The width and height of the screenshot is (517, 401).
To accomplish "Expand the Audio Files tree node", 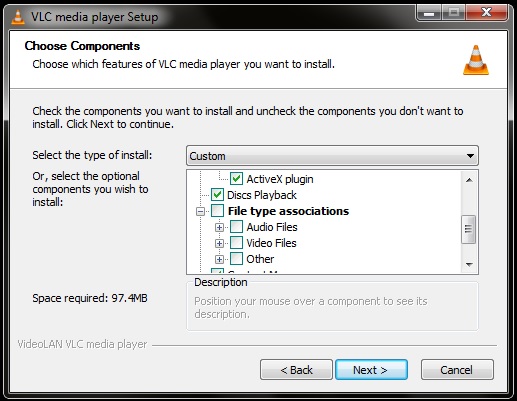I will [x=219, y=227].
